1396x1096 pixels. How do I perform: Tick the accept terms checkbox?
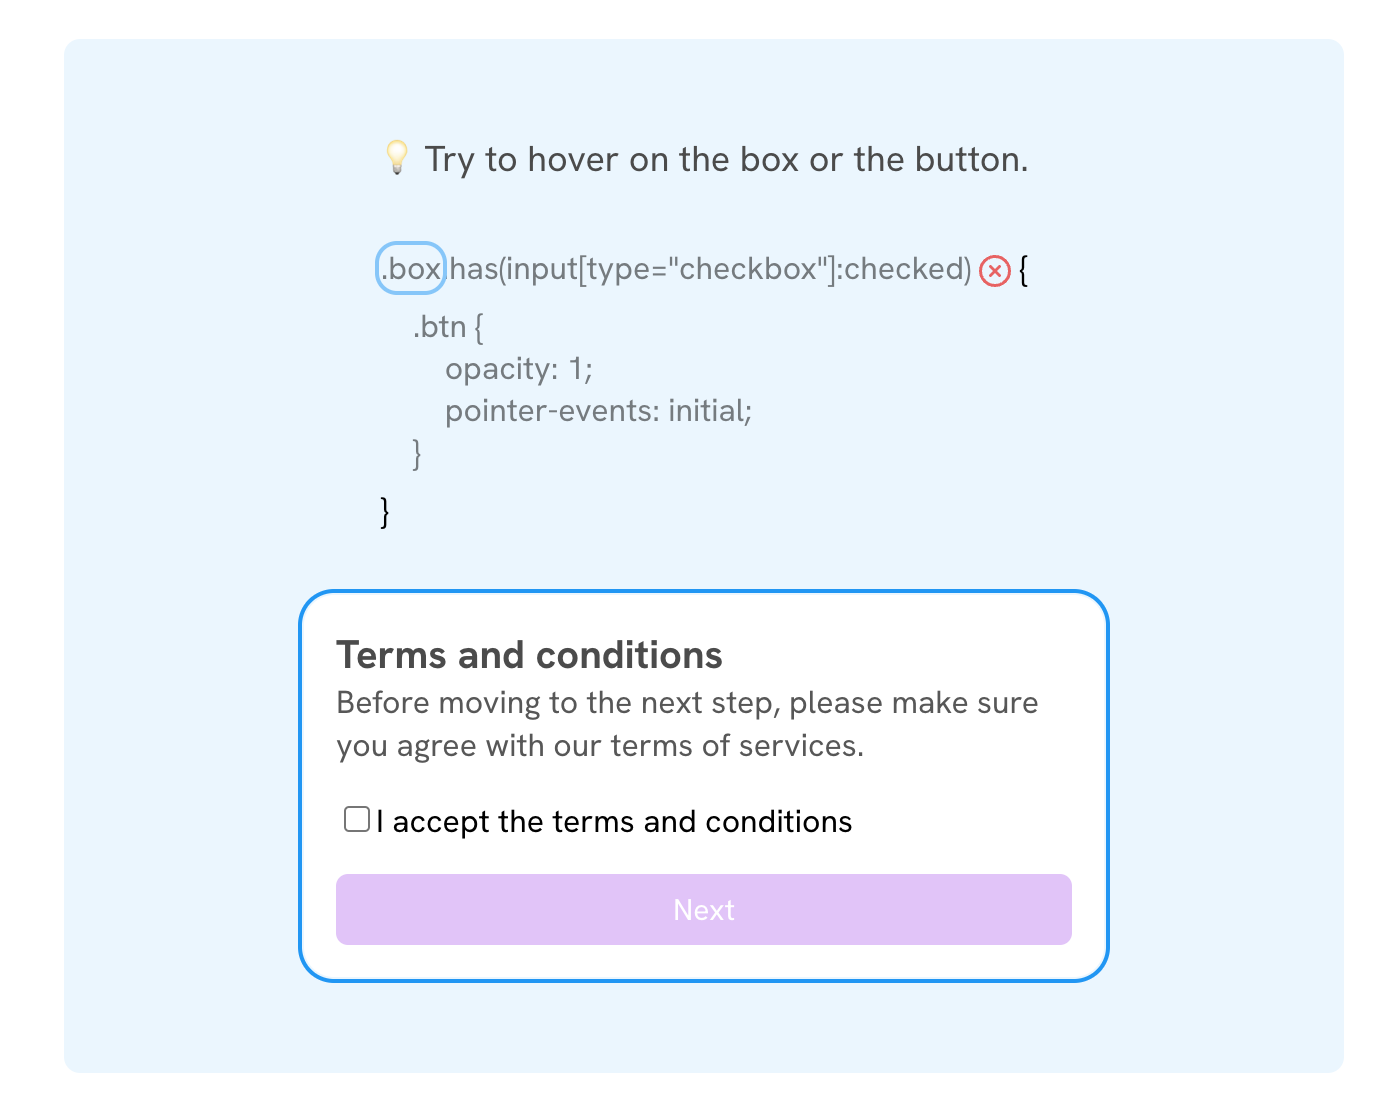357,820
